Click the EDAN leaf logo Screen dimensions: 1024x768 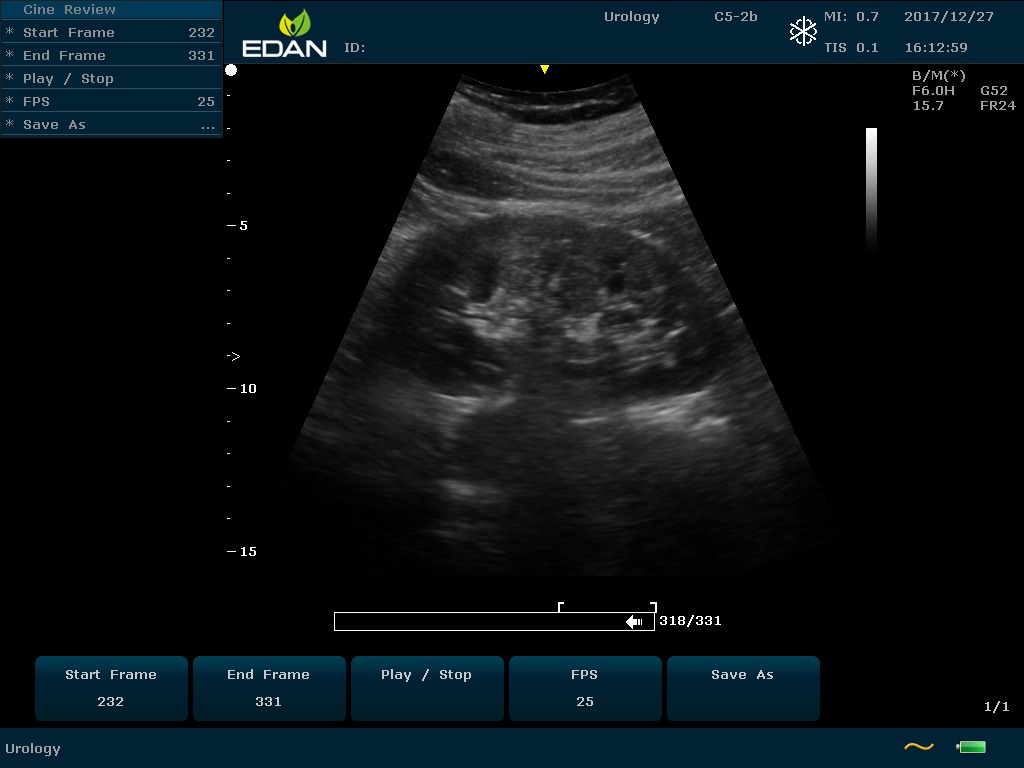(x=294, y=24)
